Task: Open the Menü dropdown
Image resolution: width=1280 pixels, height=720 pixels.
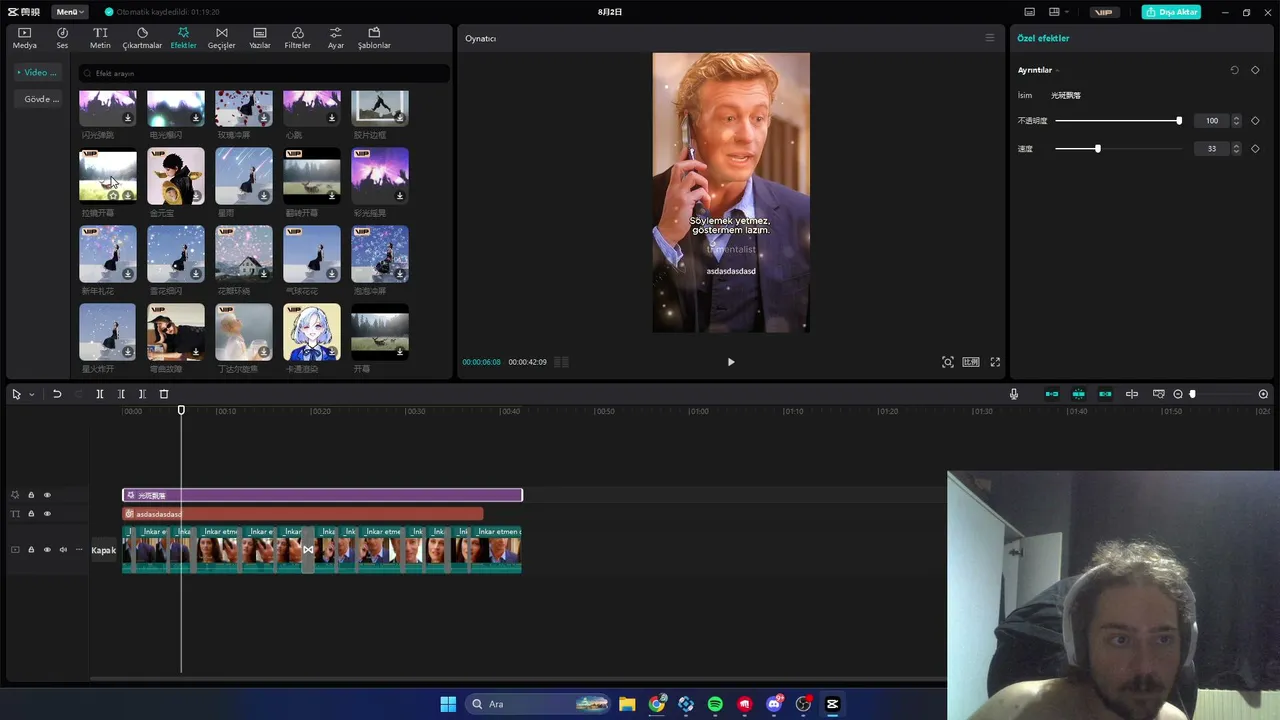Action: point(70,12)
